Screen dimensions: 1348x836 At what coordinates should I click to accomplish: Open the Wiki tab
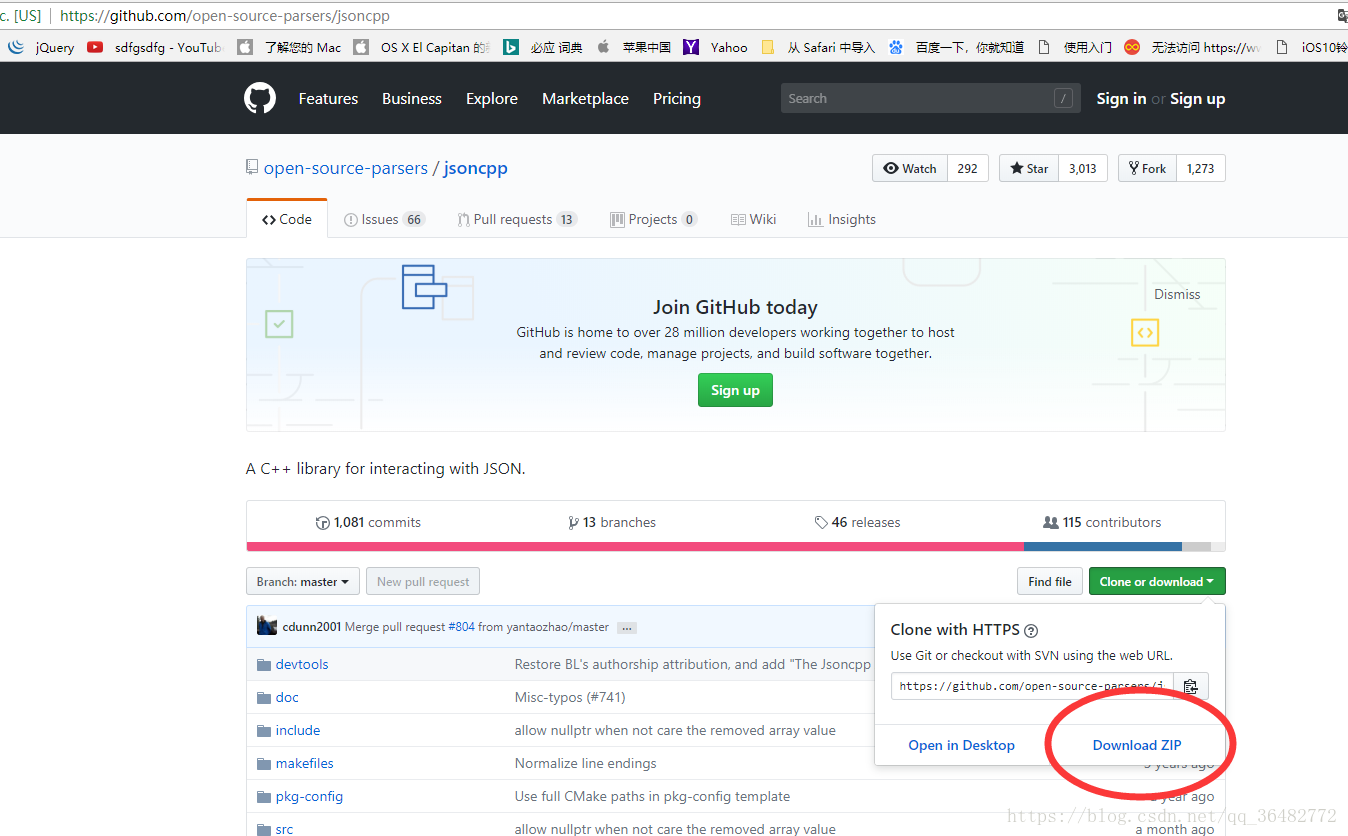753,219
